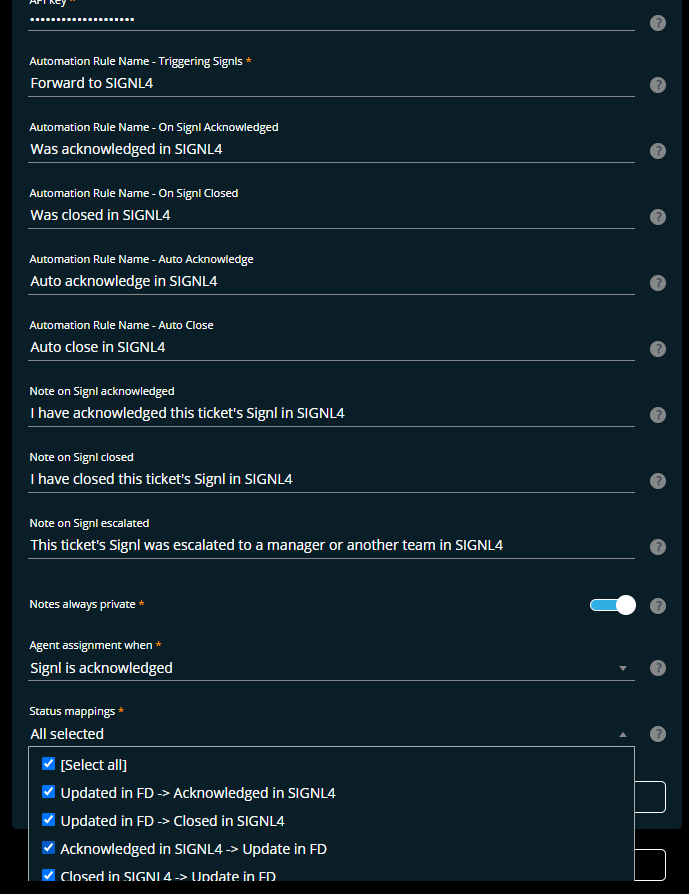Open help for Note on Signl escalated
Viewport: 689px width, 894px height.
coord(658,547)
